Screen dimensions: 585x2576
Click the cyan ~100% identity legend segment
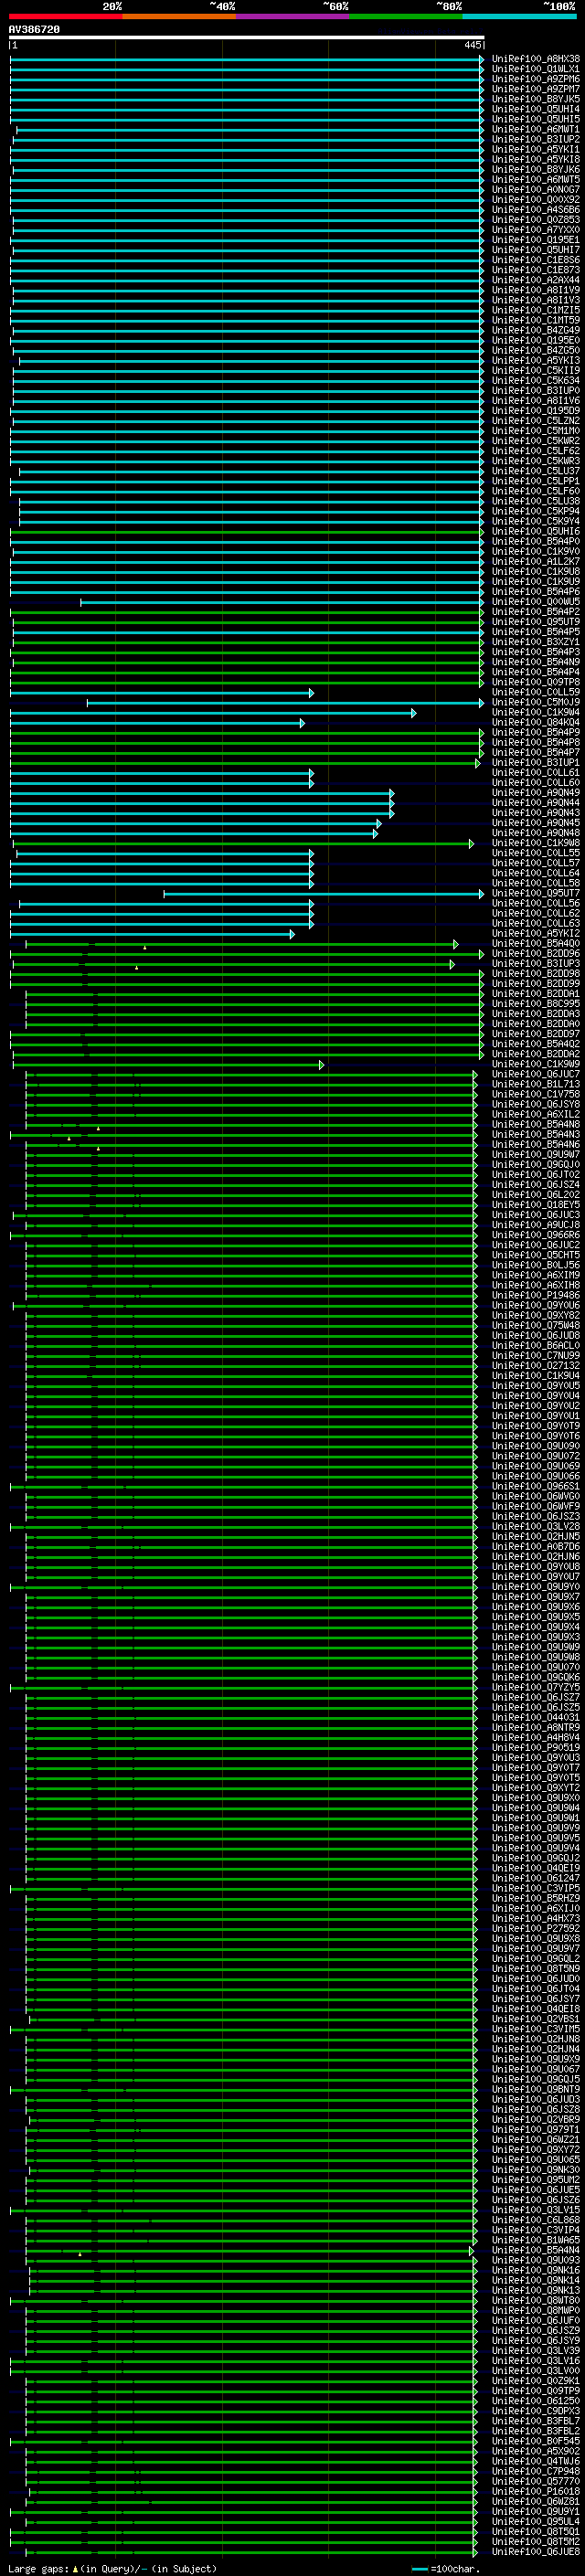519,16
